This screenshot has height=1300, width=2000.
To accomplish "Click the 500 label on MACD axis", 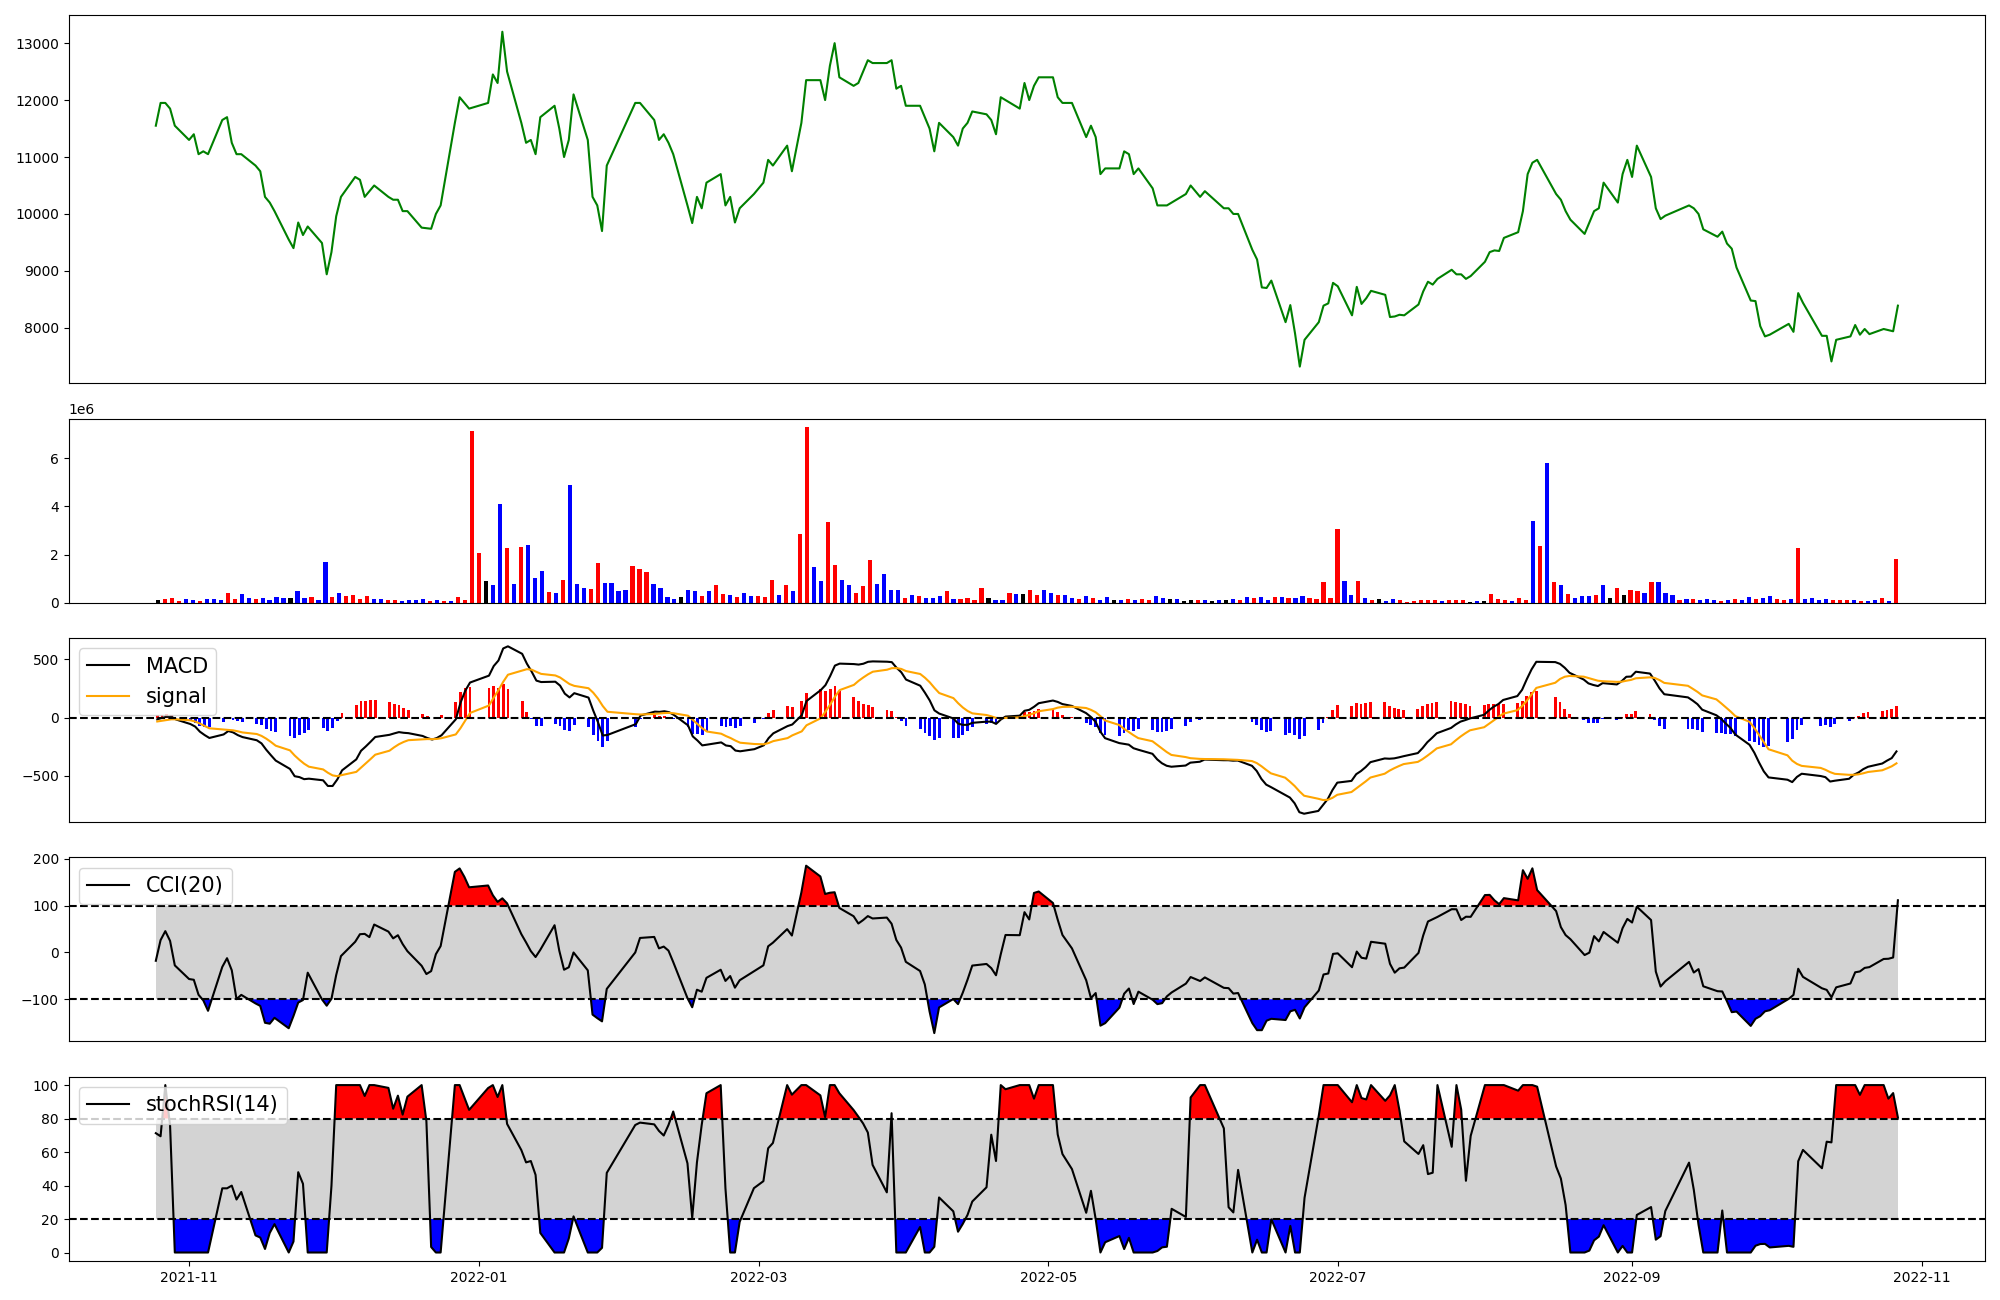I will [46, 660].
